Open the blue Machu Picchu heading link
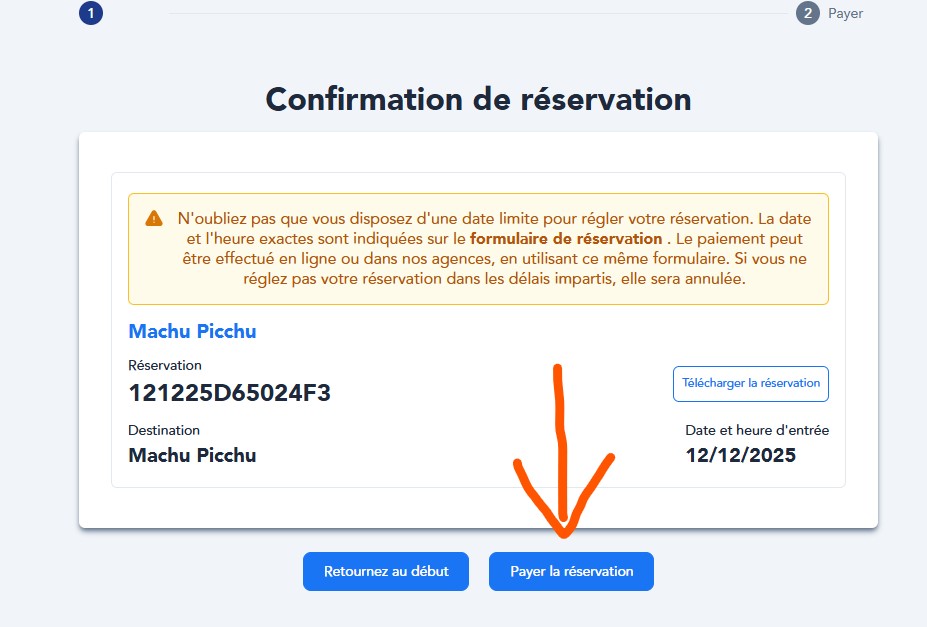The image size is (927, 627). [192, 331]
